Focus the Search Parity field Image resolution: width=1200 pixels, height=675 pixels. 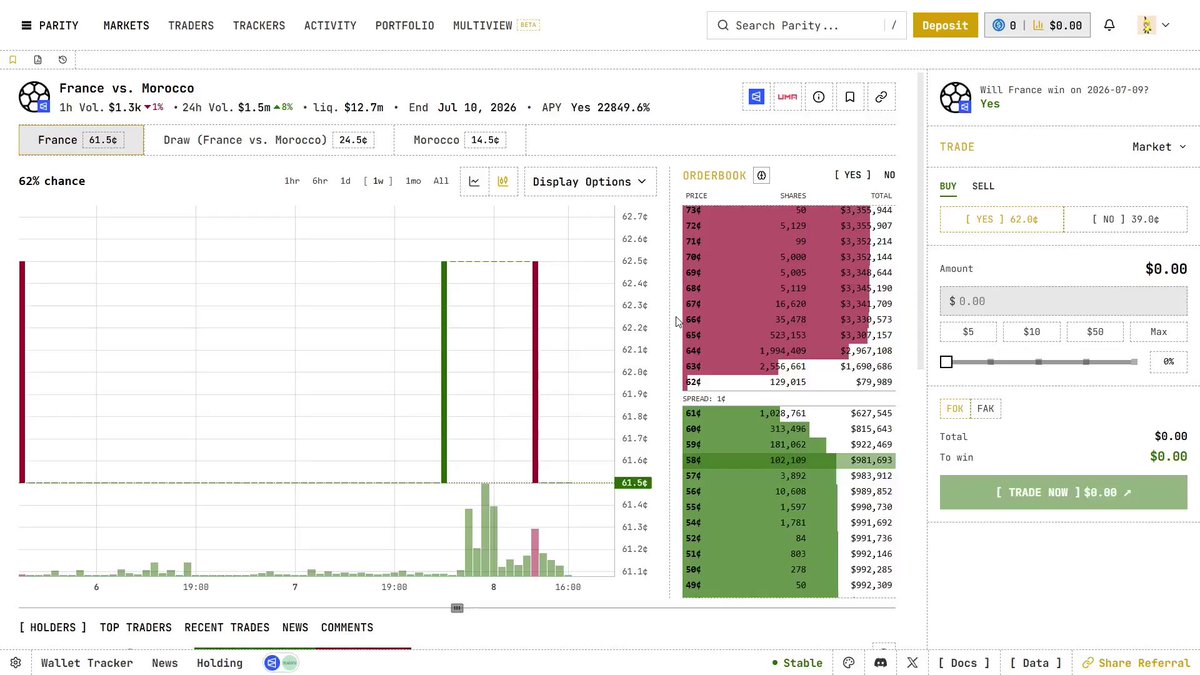point(806,25)
